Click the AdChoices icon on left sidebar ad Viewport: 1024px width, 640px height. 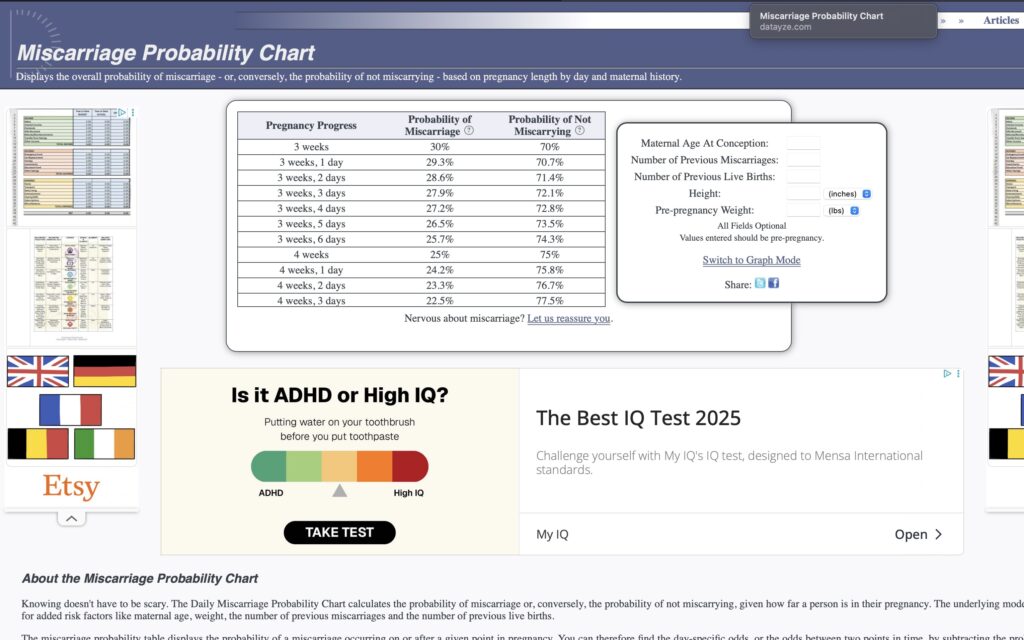pos(122,113)
